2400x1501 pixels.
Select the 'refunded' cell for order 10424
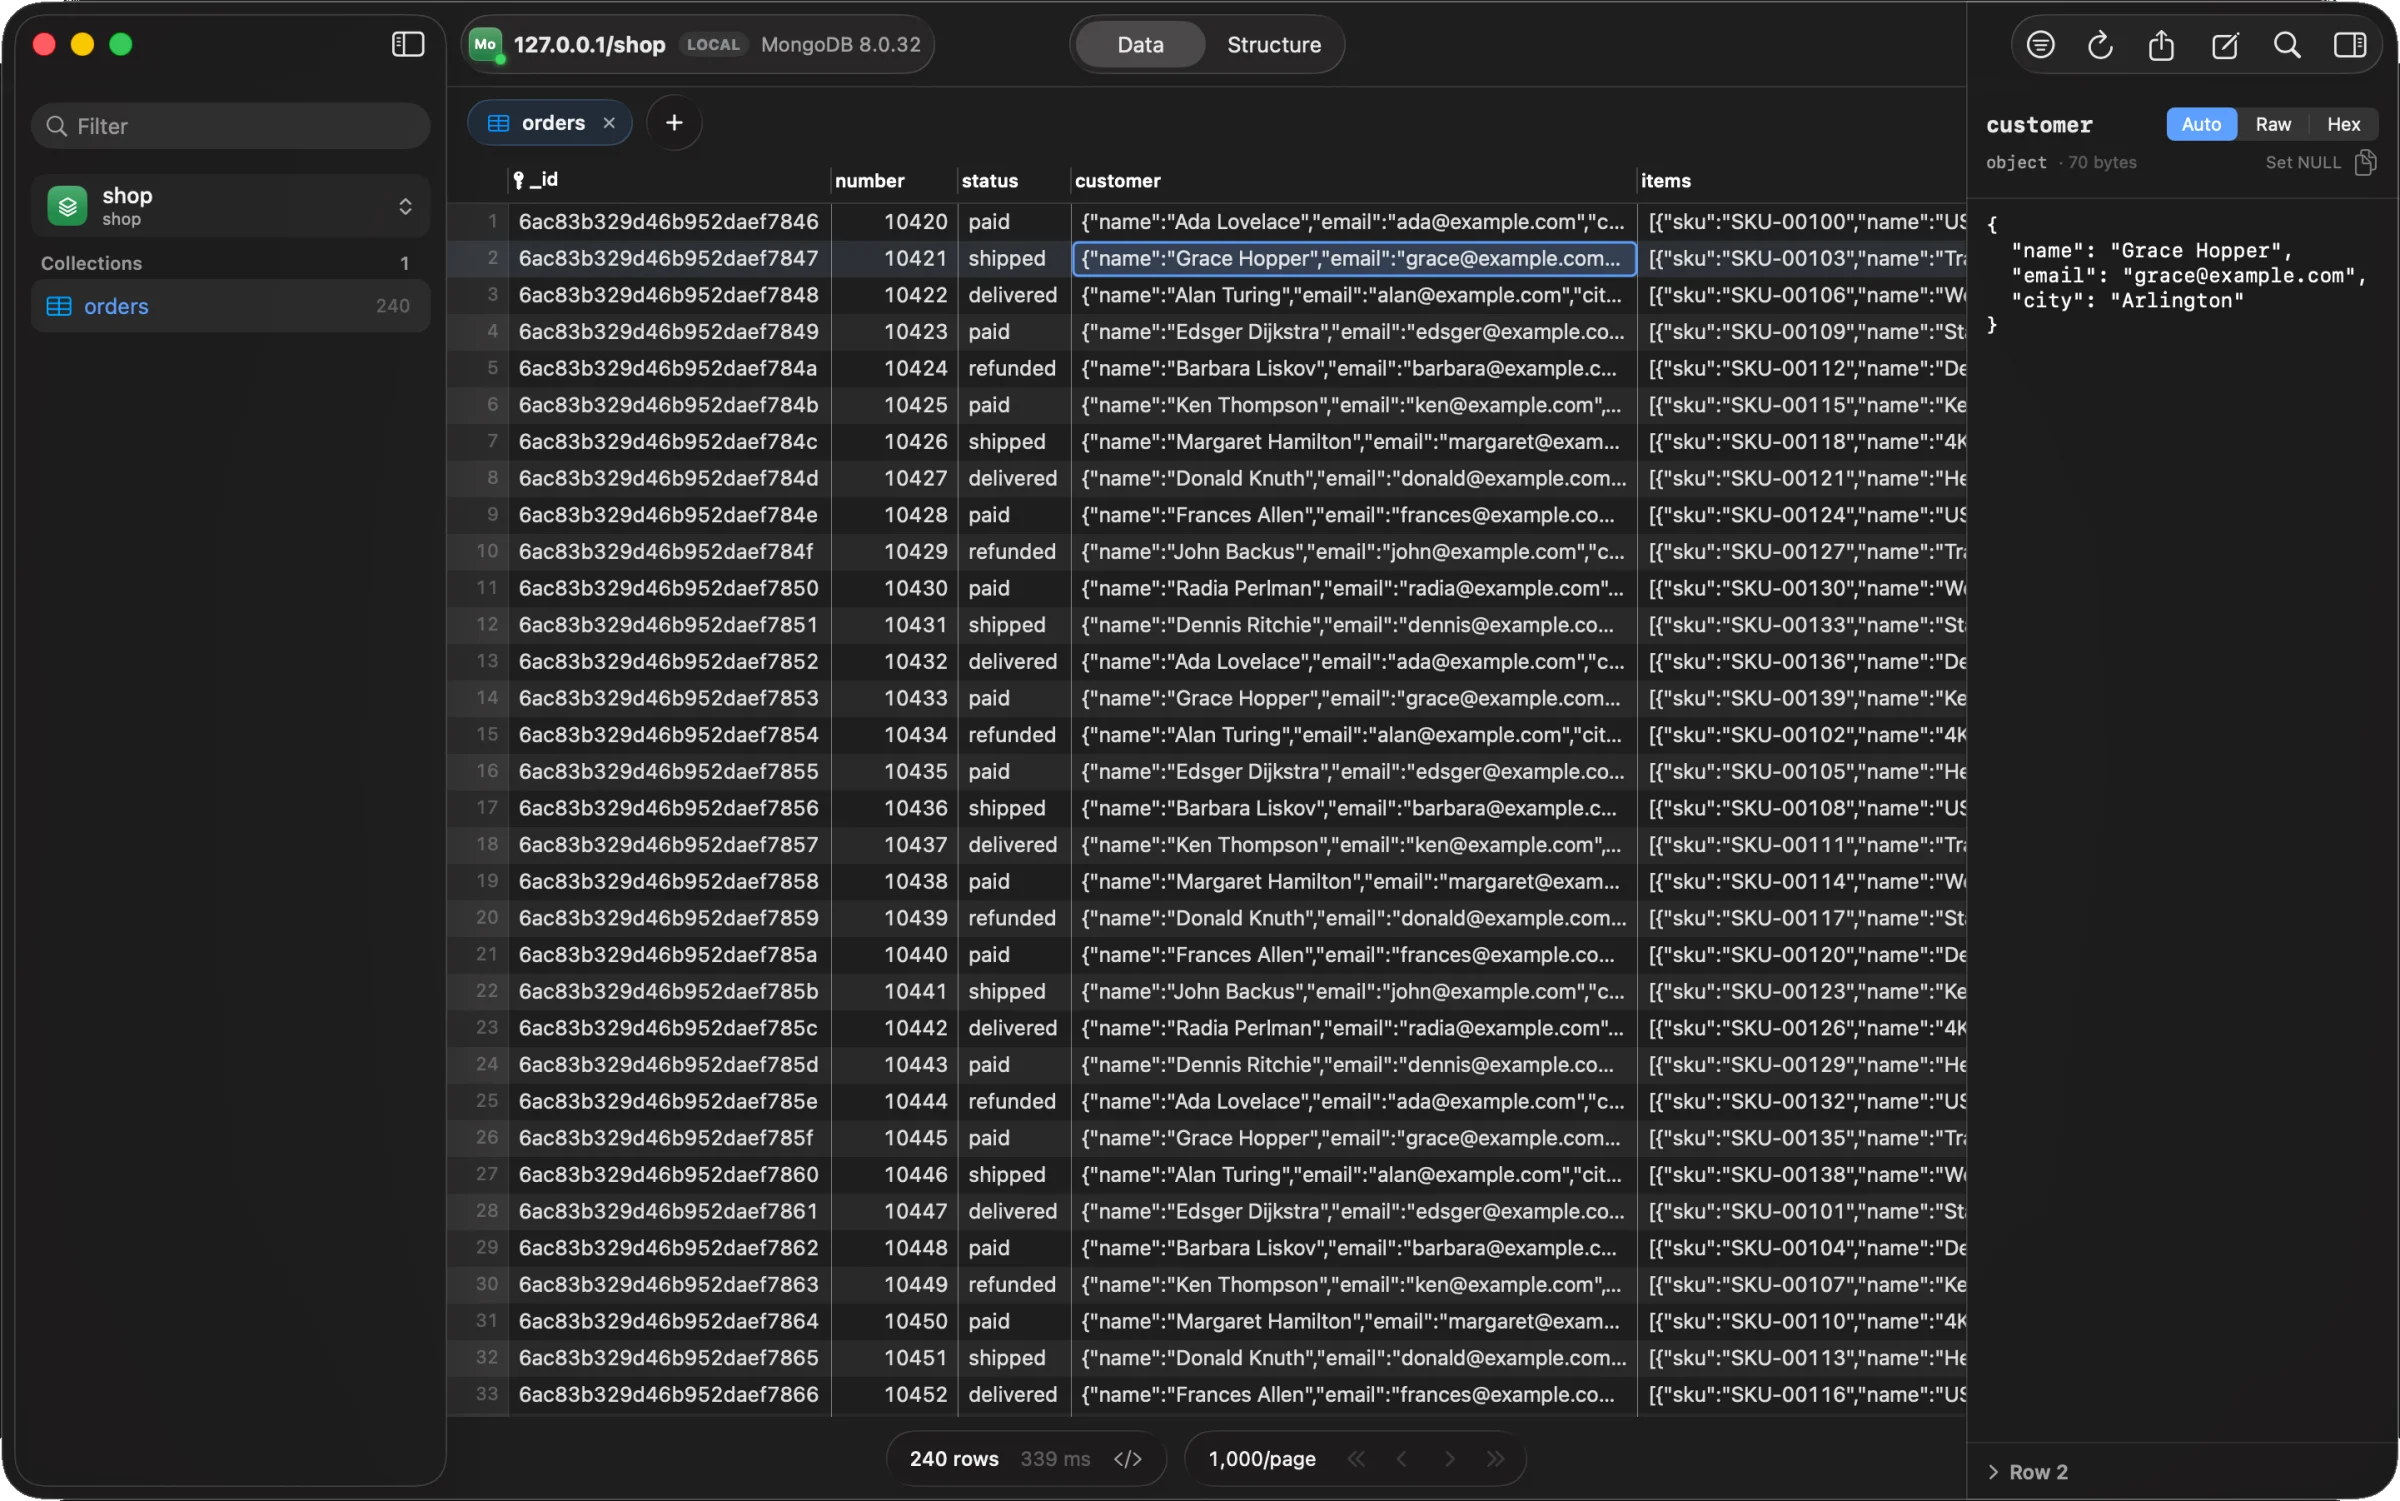click(1012, 368)
